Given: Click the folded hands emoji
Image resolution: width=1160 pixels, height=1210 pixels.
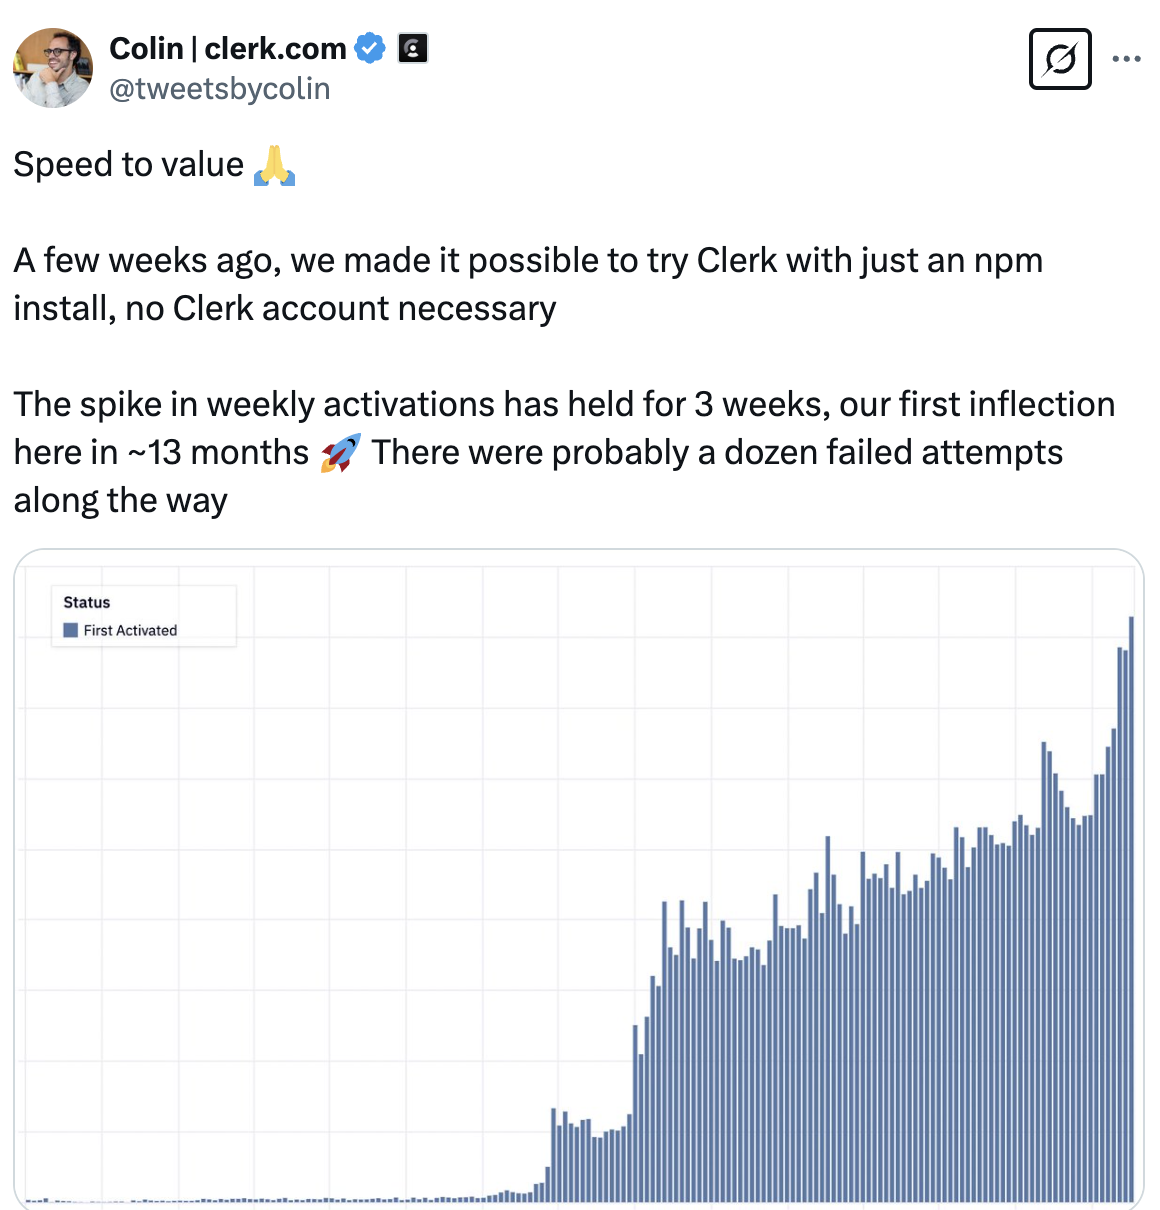Looking at the screenshot, I should click(274, 165).
